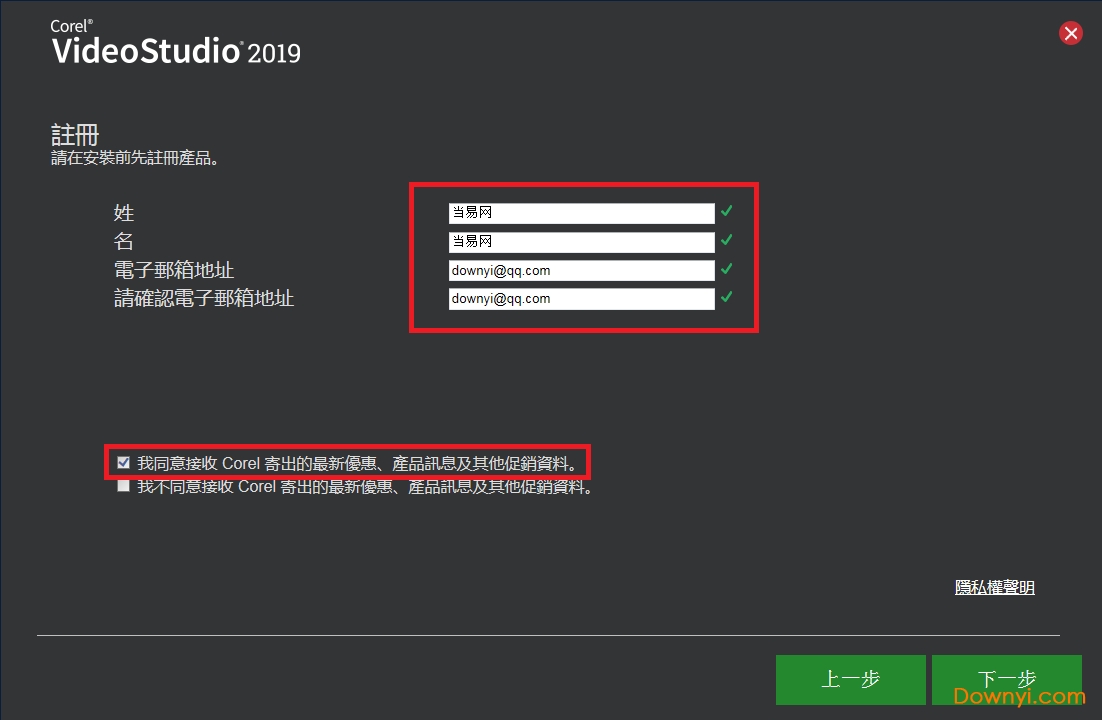Click the green checkmark beside 電子郵箱地址 field
Viewport: 1102px width, 720px height.
[727, 269]
